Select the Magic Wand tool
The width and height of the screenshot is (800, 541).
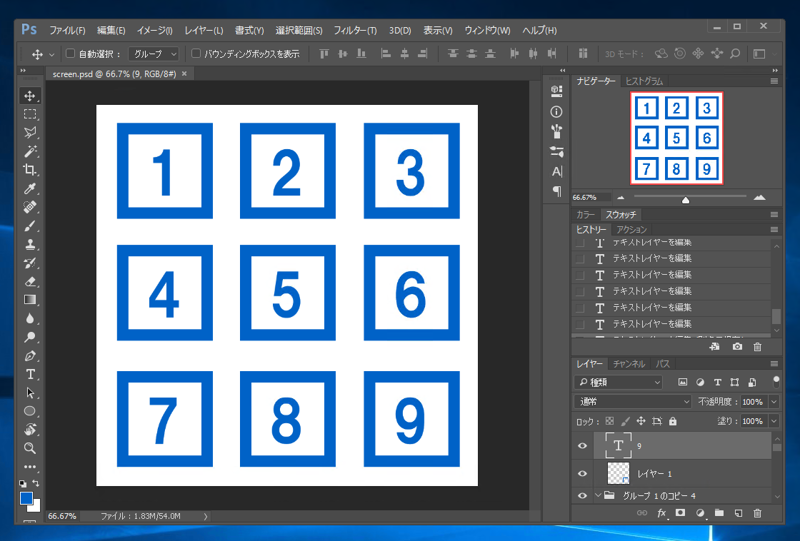[30, 152]
